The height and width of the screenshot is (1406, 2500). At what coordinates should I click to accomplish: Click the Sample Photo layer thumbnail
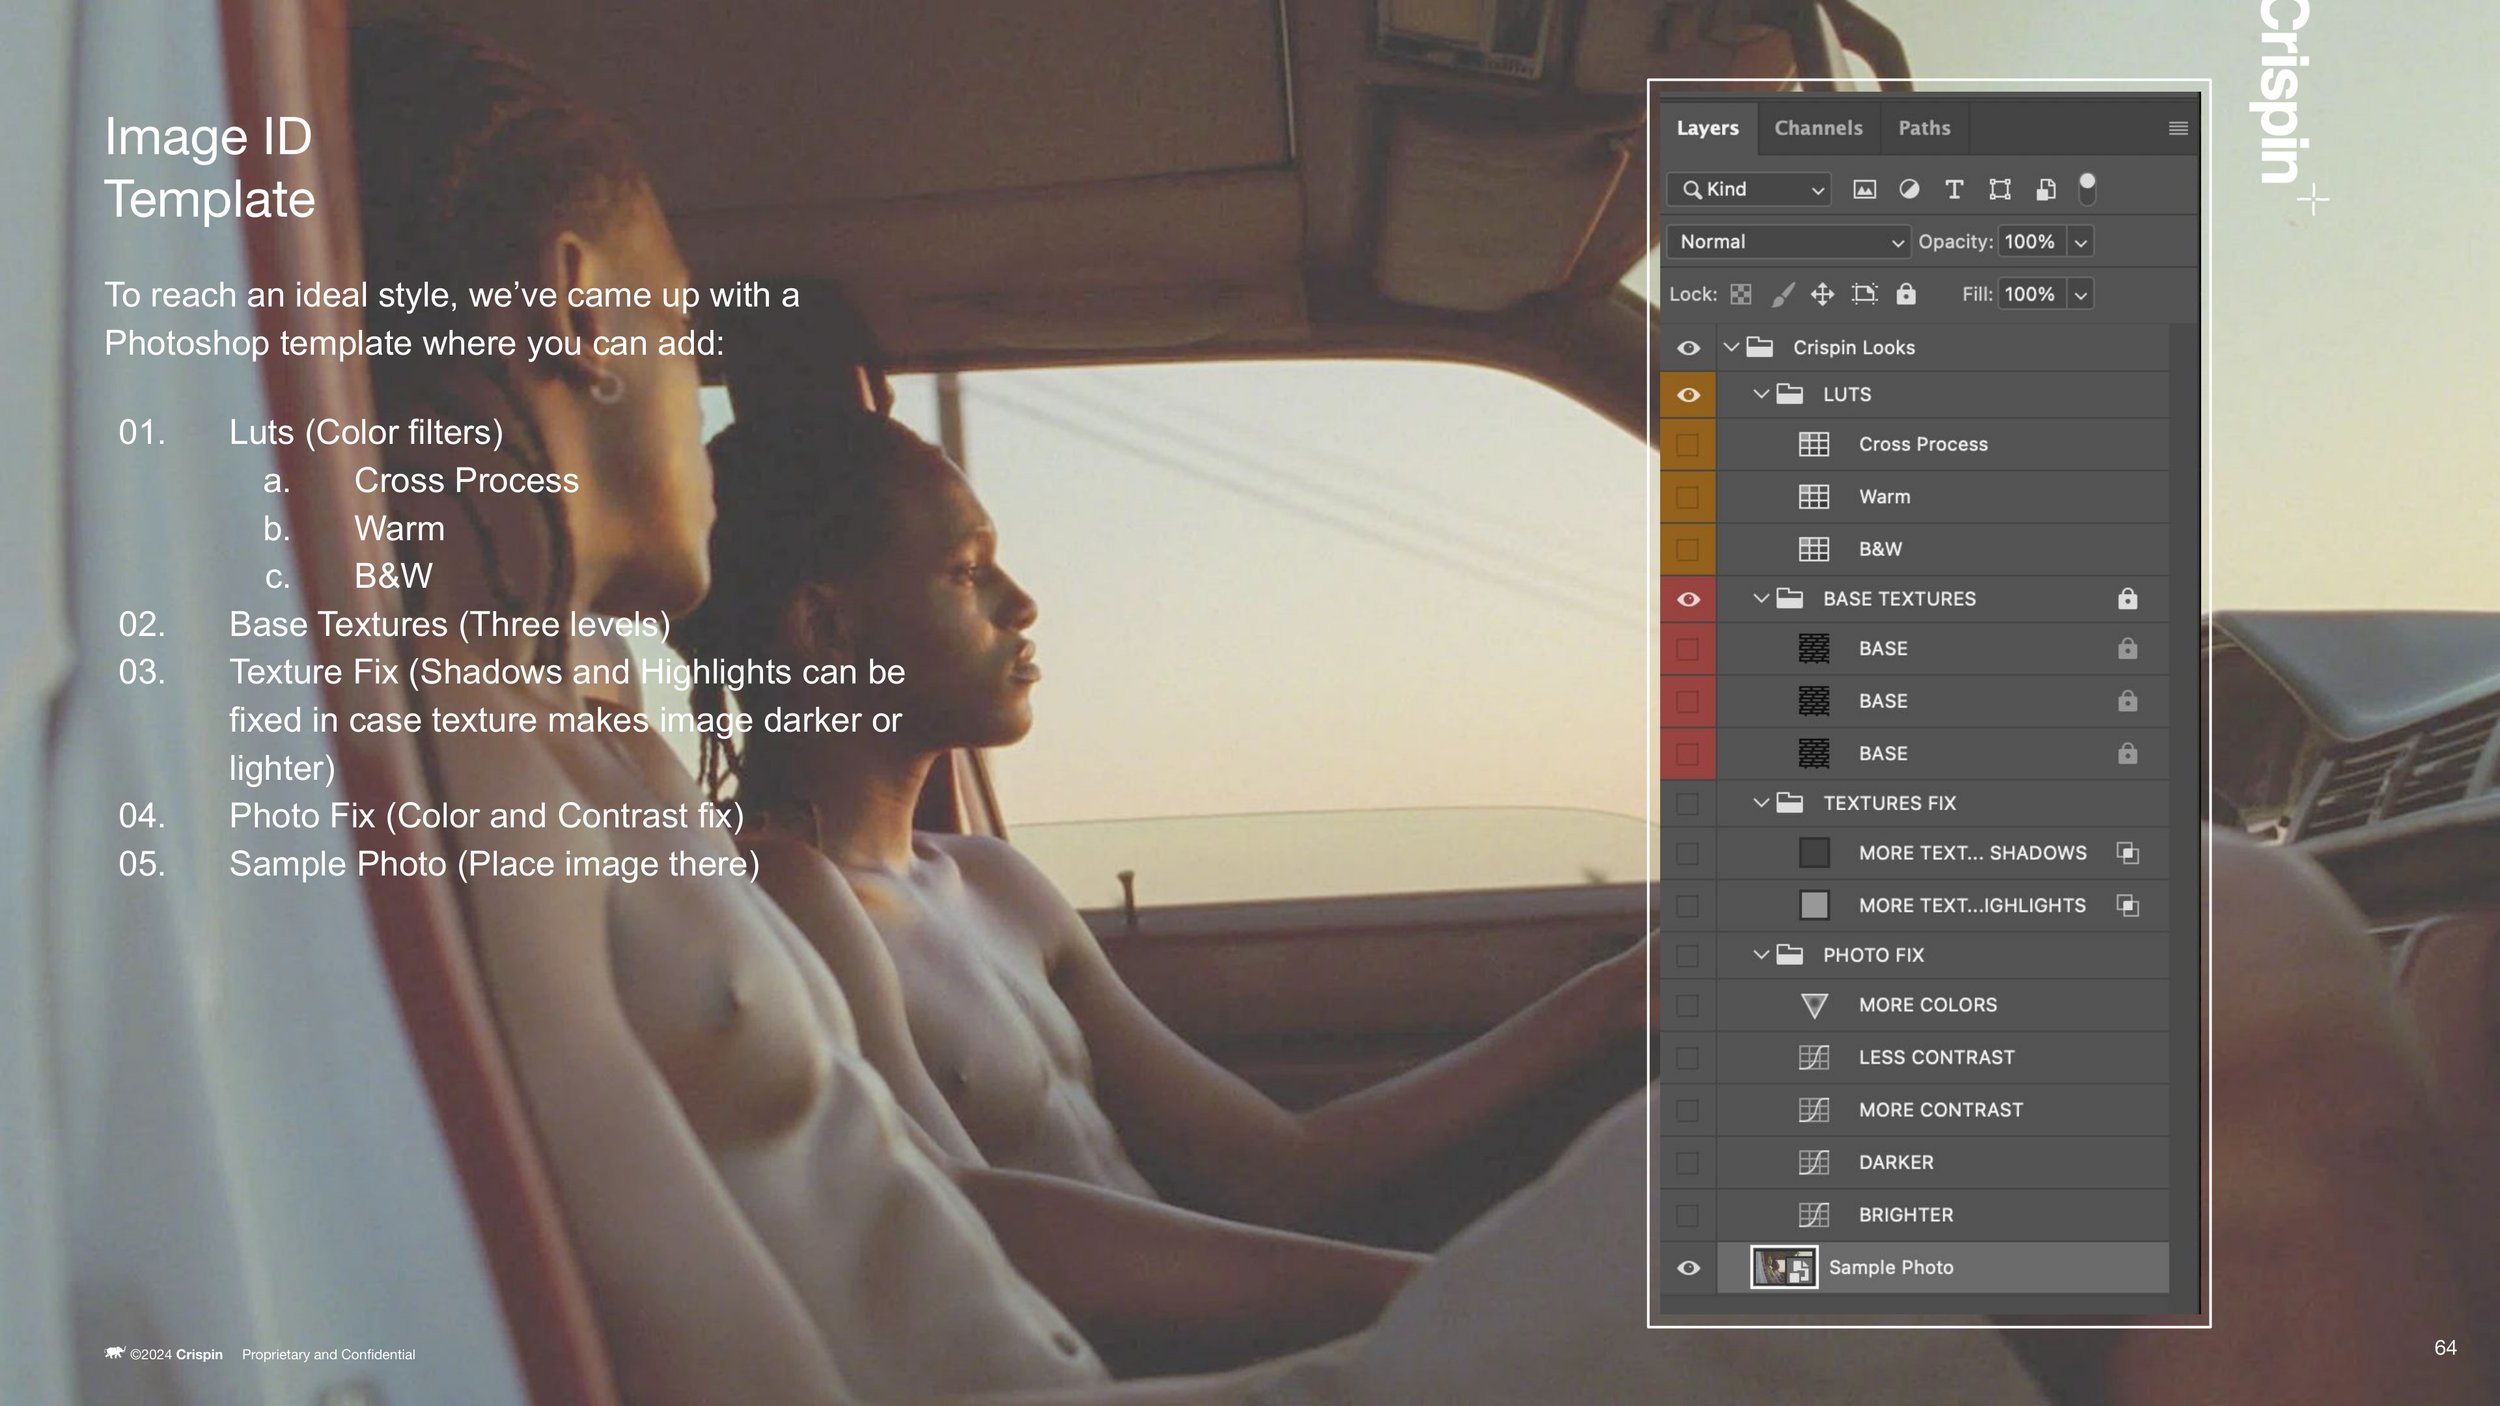coord(1784,1268)
